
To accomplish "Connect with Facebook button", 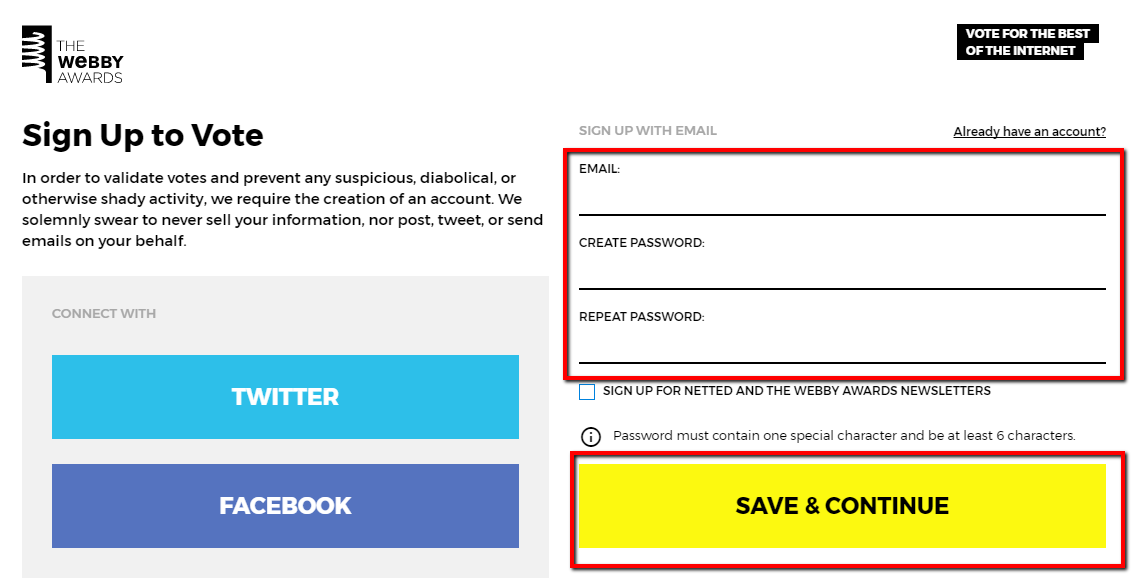I will pos(285,506).
